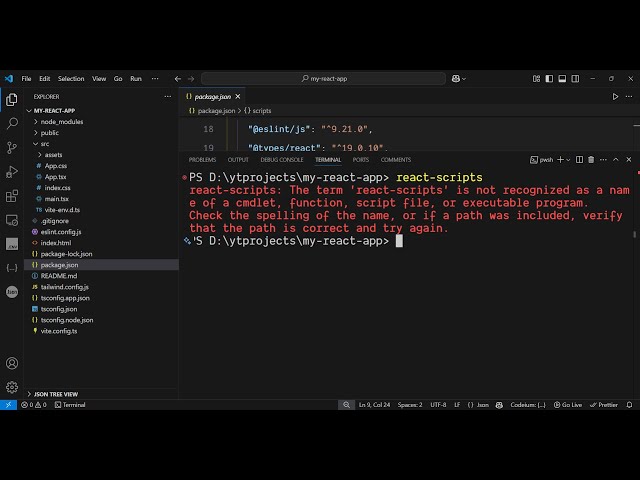Open the View menu

click(99, 79)
